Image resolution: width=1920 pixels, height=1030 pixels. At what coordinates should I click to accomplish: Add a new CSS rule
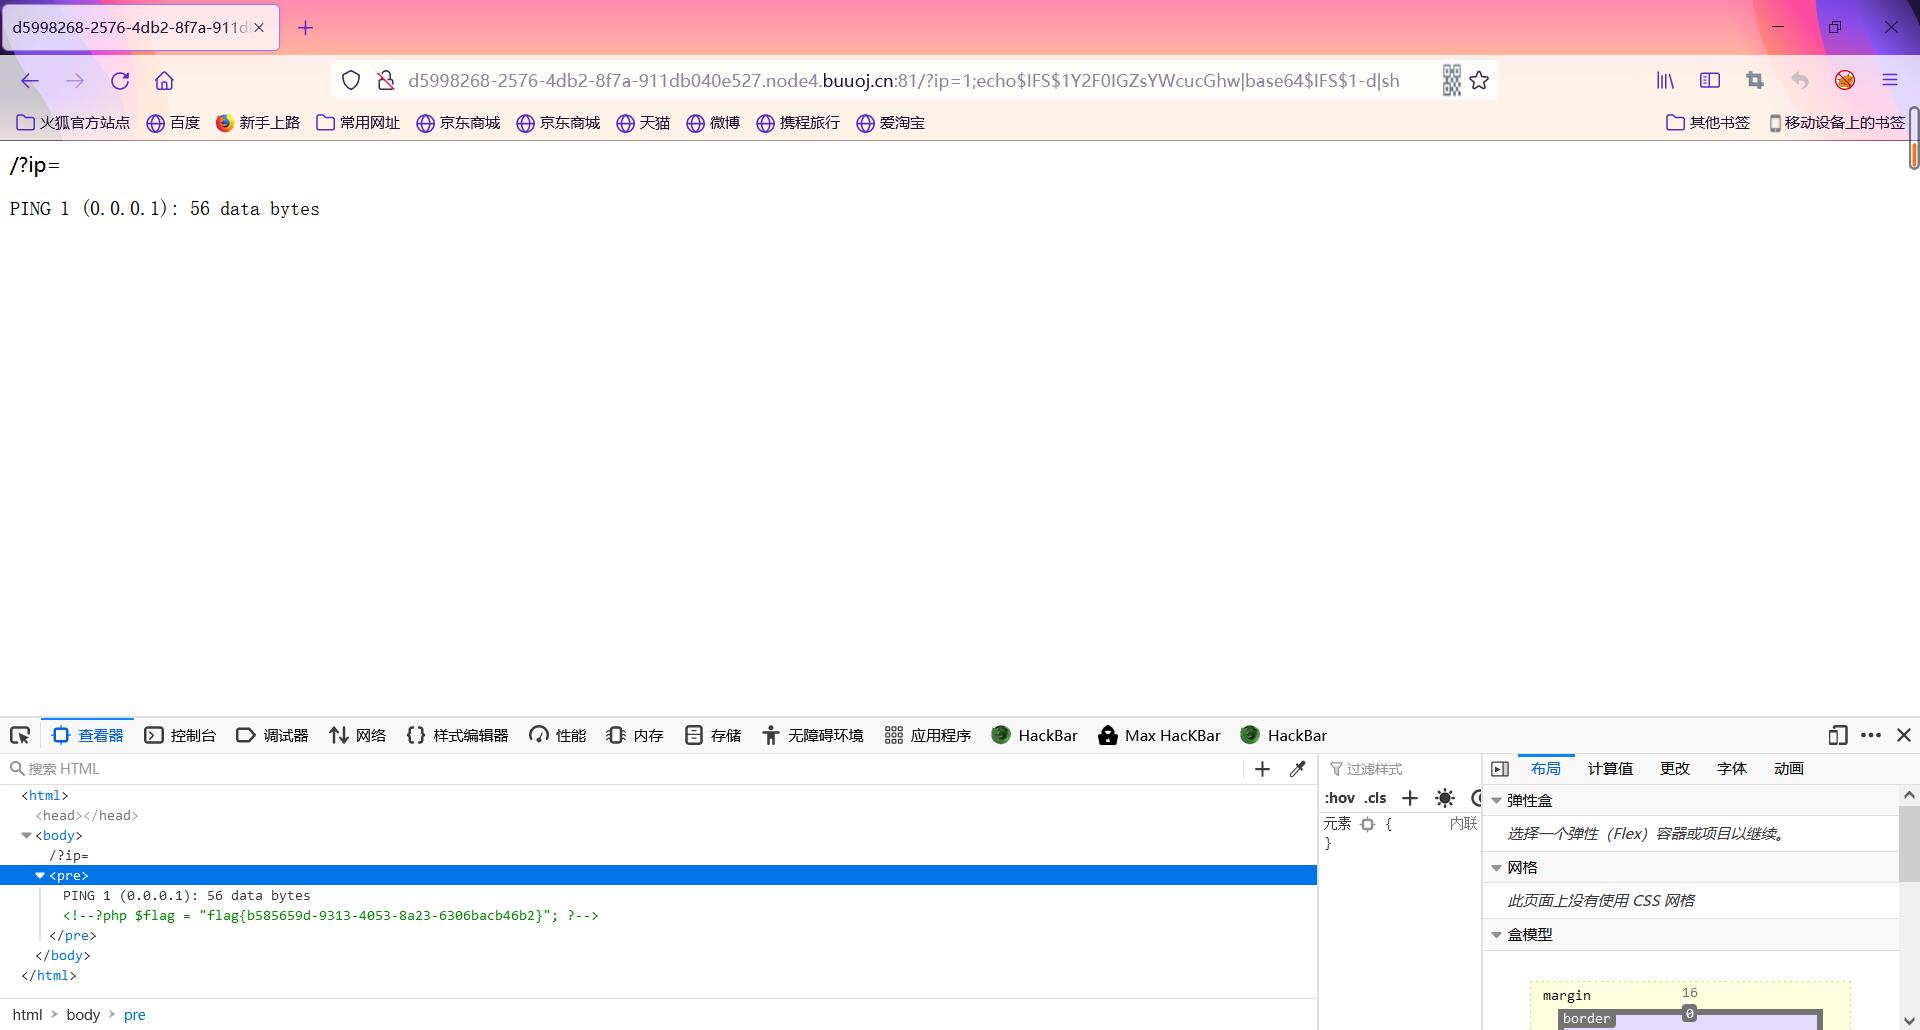click(1410, 798)
